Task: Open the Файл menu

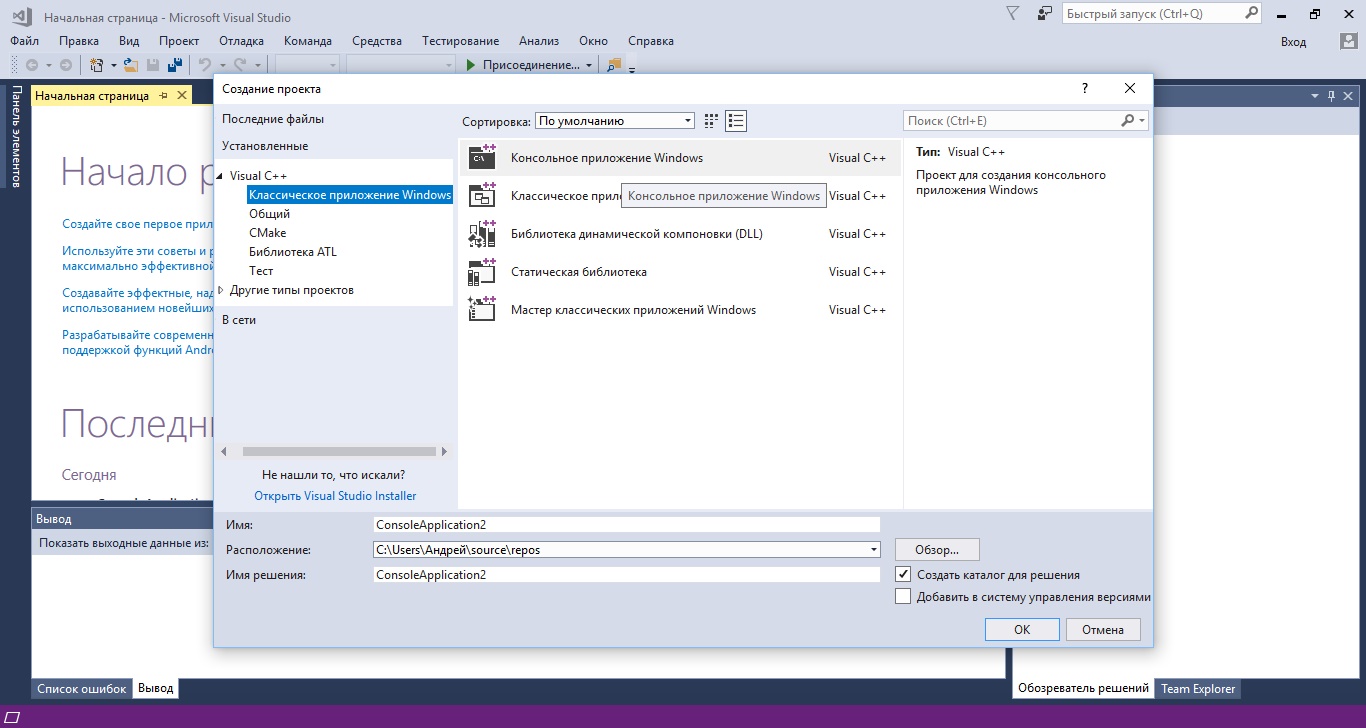Action: point(24,41)
